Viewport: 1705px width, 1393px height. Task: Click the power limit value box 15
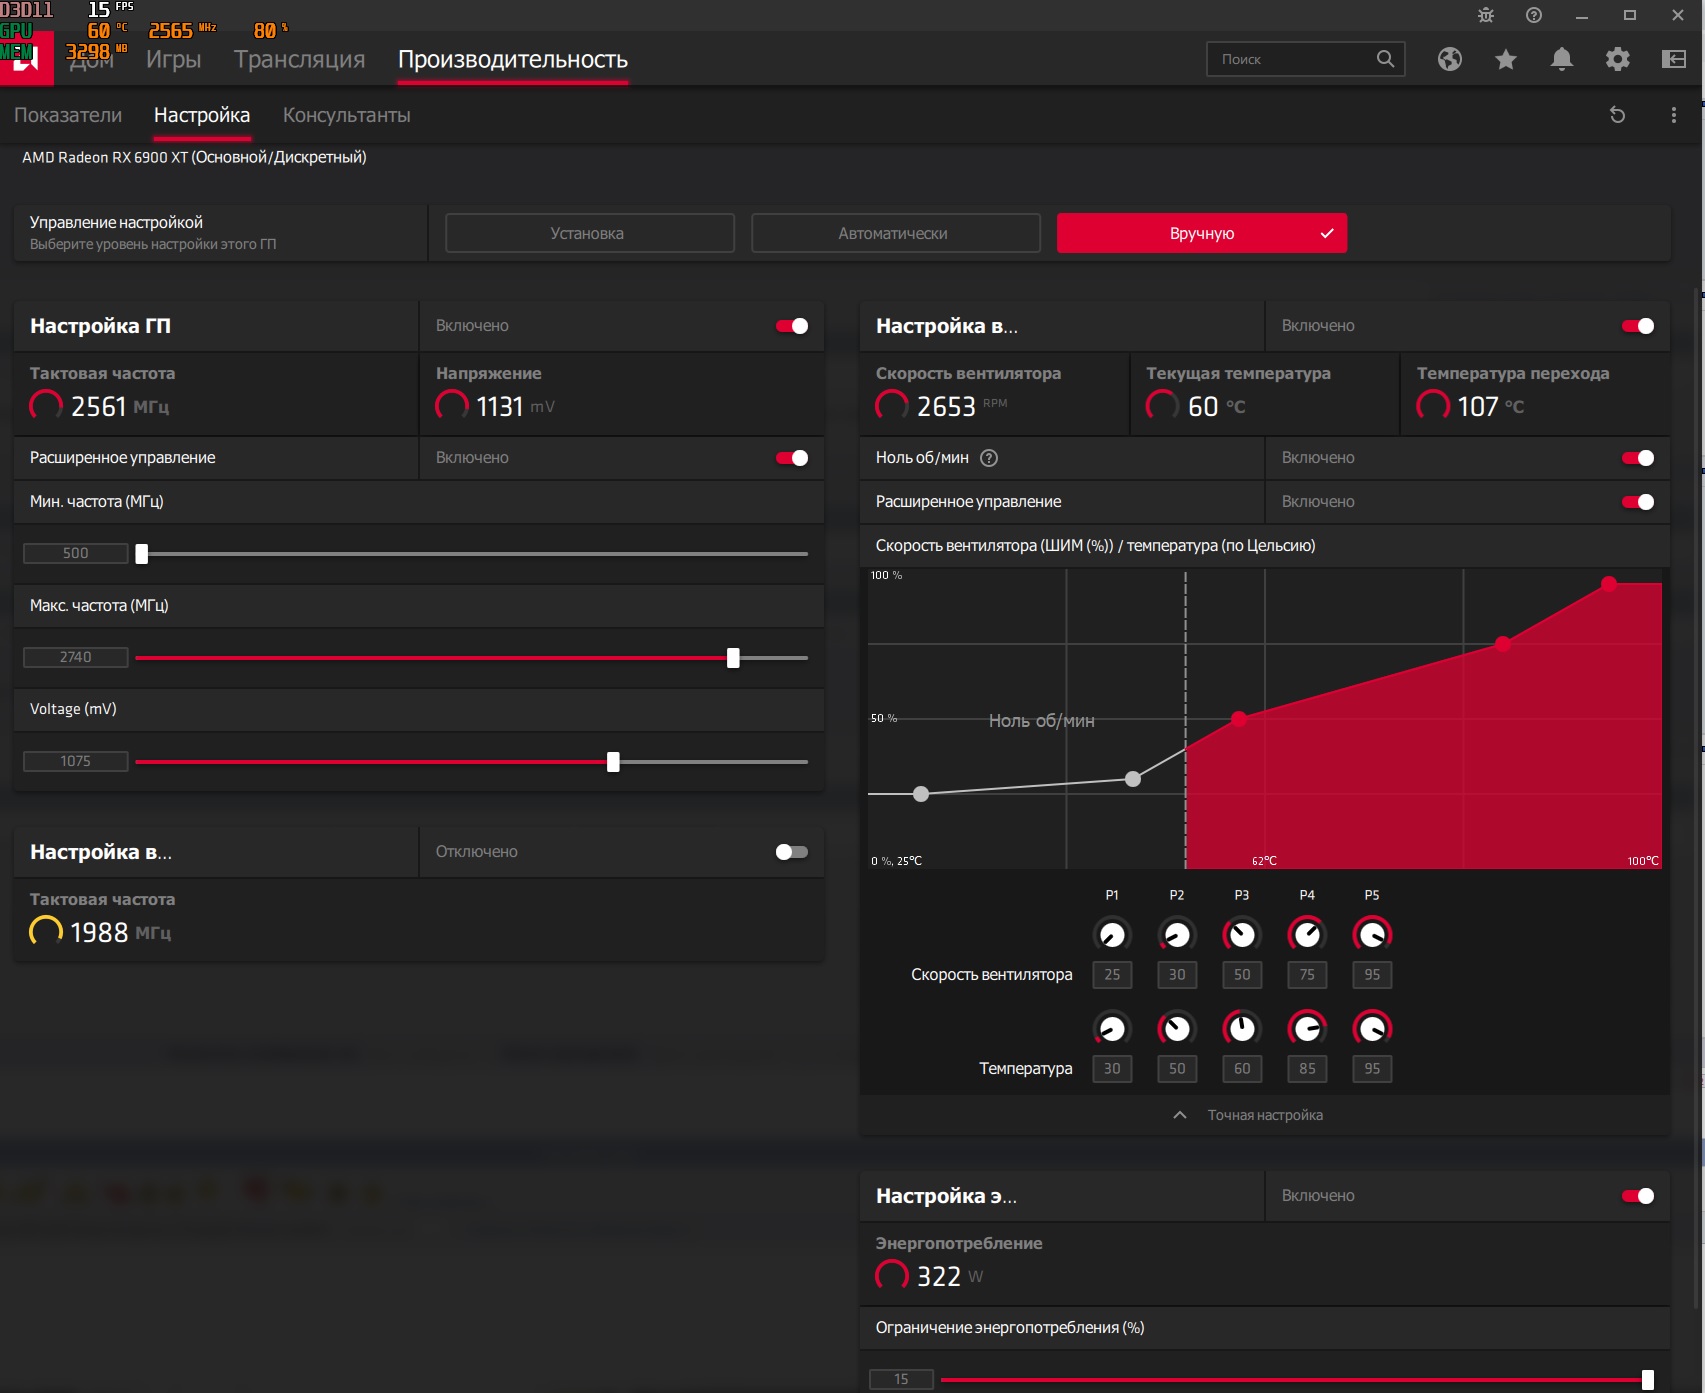point(901,1380)
